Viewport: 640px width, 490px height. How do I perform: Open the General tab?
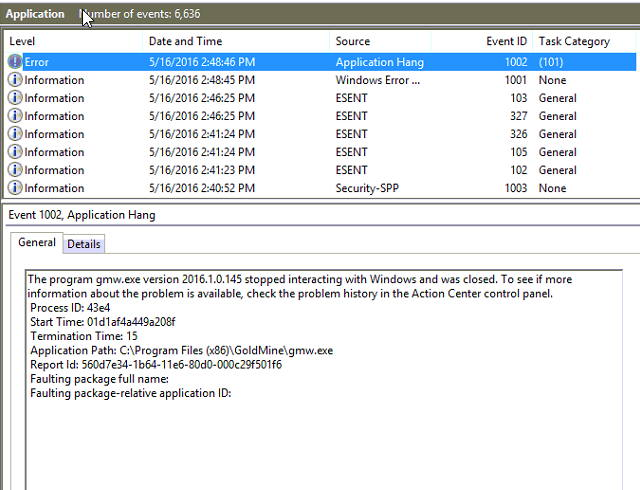(x=36, y=243)
